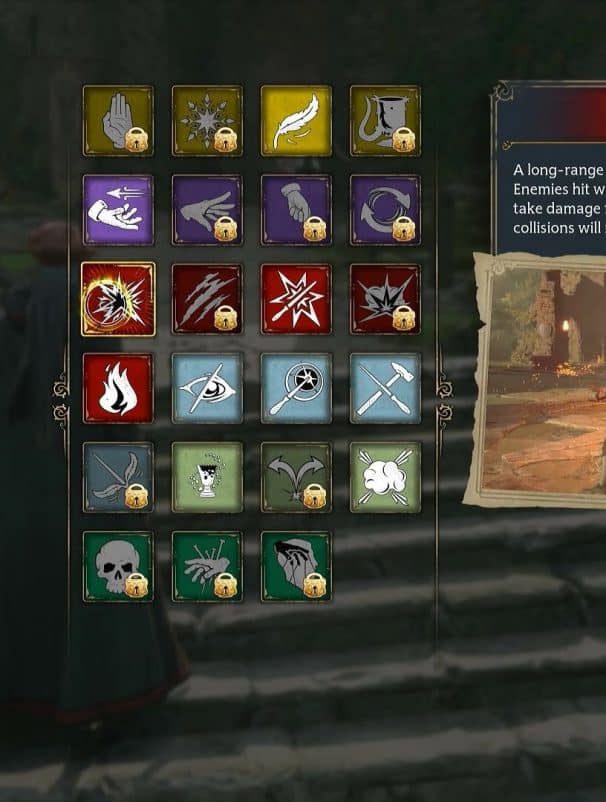Select the green sparkling goblet spell
The image size is (606, 802).
(x=207, y=477)
